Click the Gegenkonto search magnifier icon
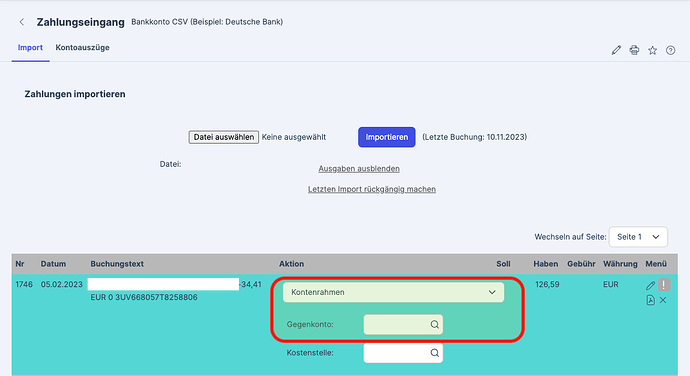Screen dimensions: 690x376 434,324
